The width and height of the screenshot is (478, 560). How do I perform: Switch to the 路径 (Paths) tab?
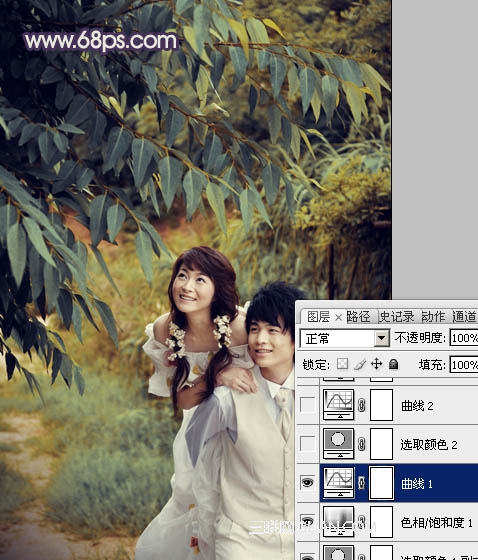[x=358, y=316]
